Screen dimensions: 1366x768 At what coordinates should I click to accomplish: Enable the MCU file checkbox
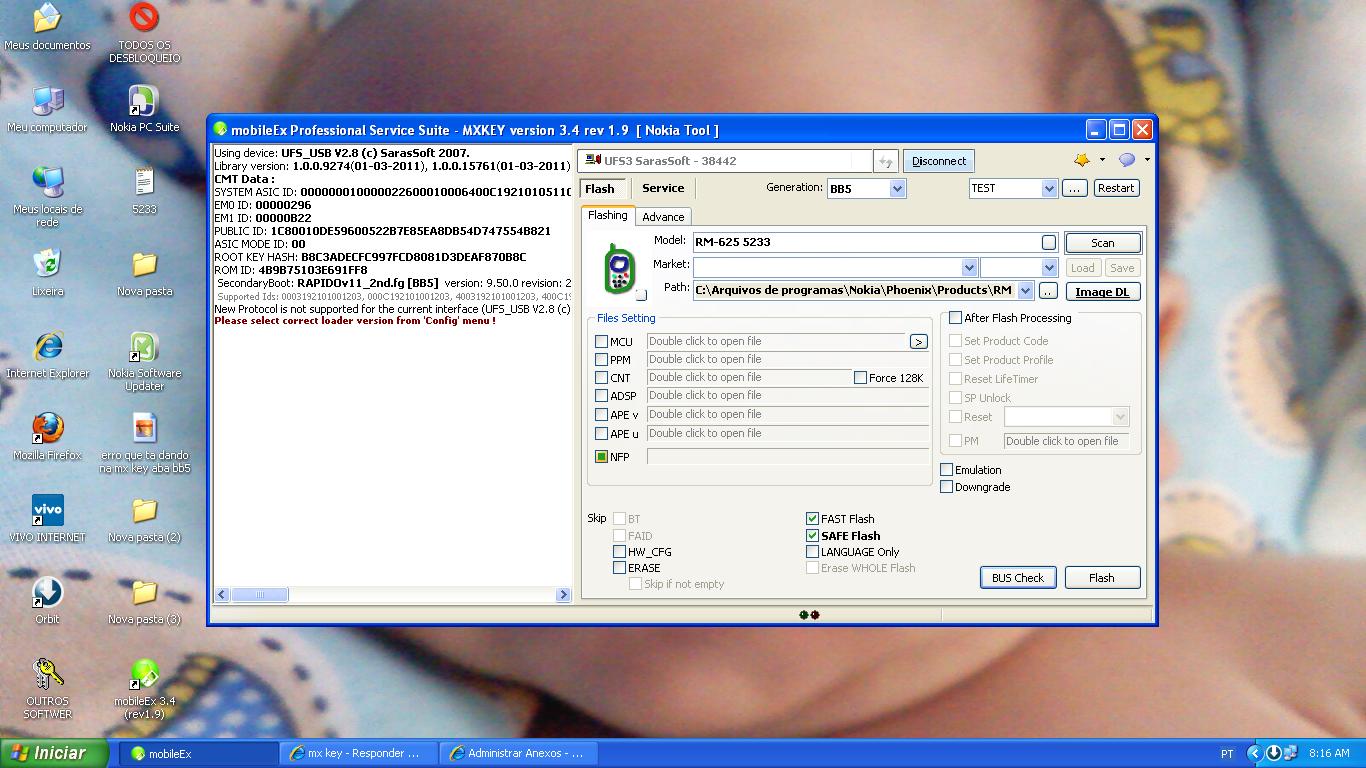[601, 342]
